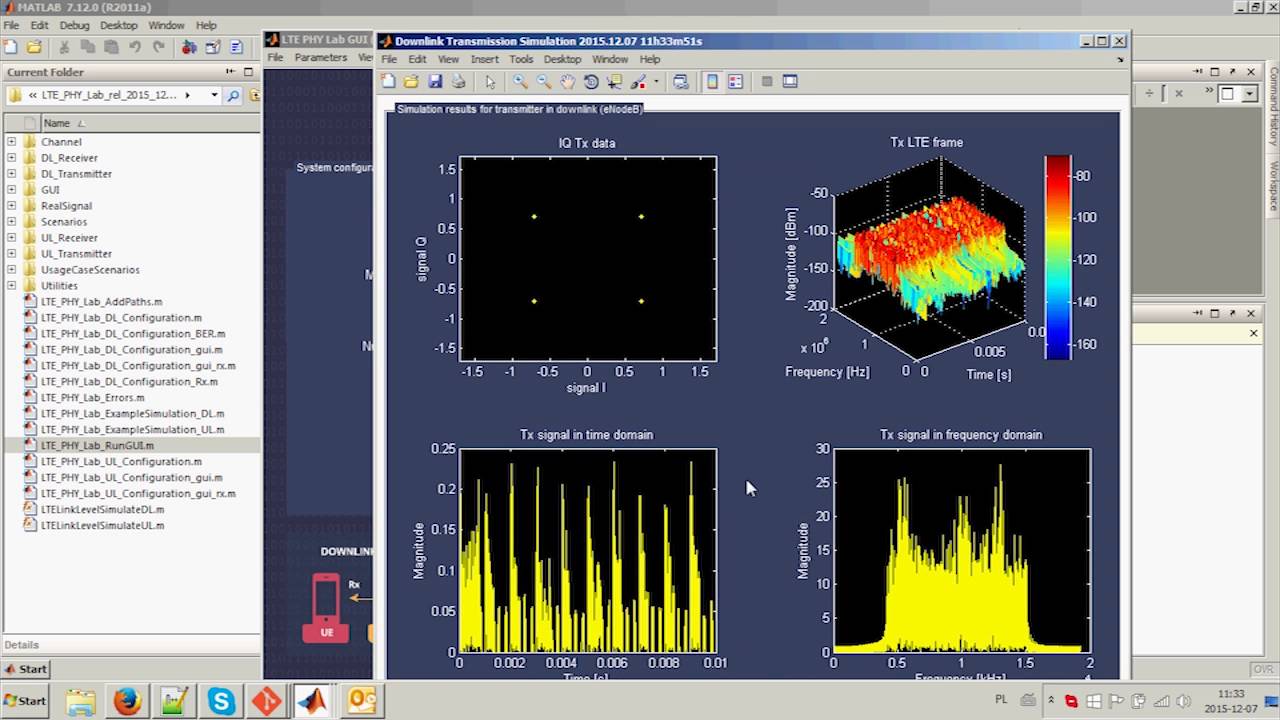Open file explorer from the taskbar
The image size is (1280, 720).
pos(80,701)
